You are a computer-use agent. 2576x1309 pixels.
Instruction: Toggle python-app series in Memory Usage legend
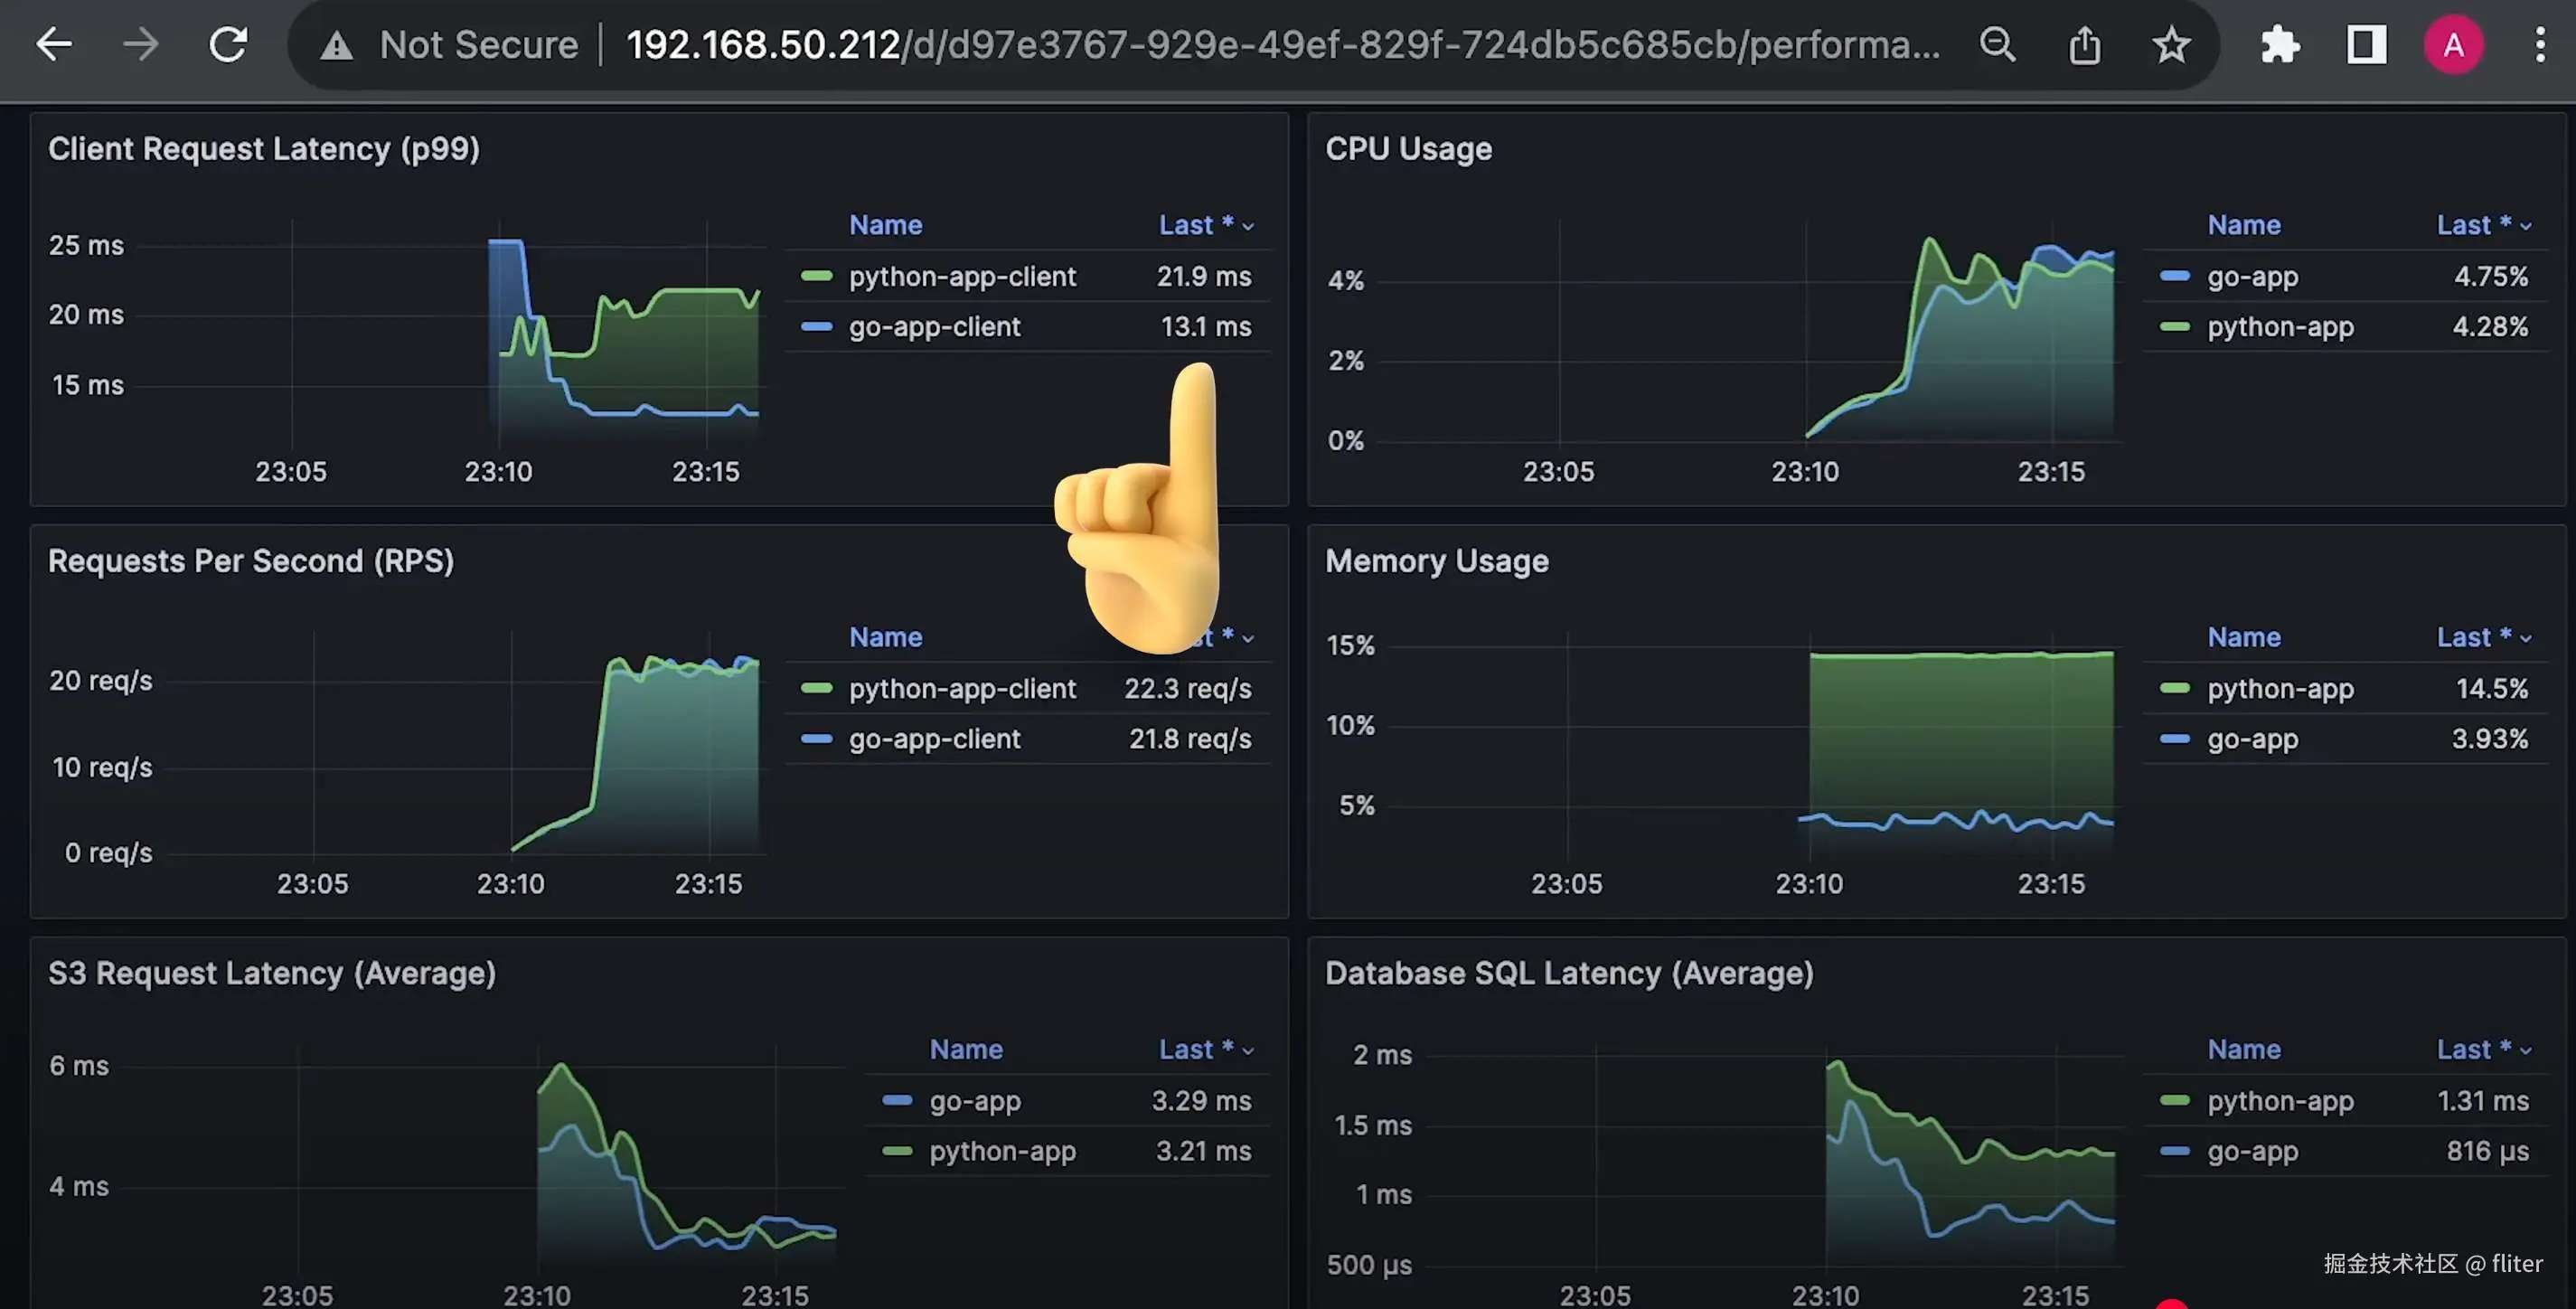[2280, 689]
